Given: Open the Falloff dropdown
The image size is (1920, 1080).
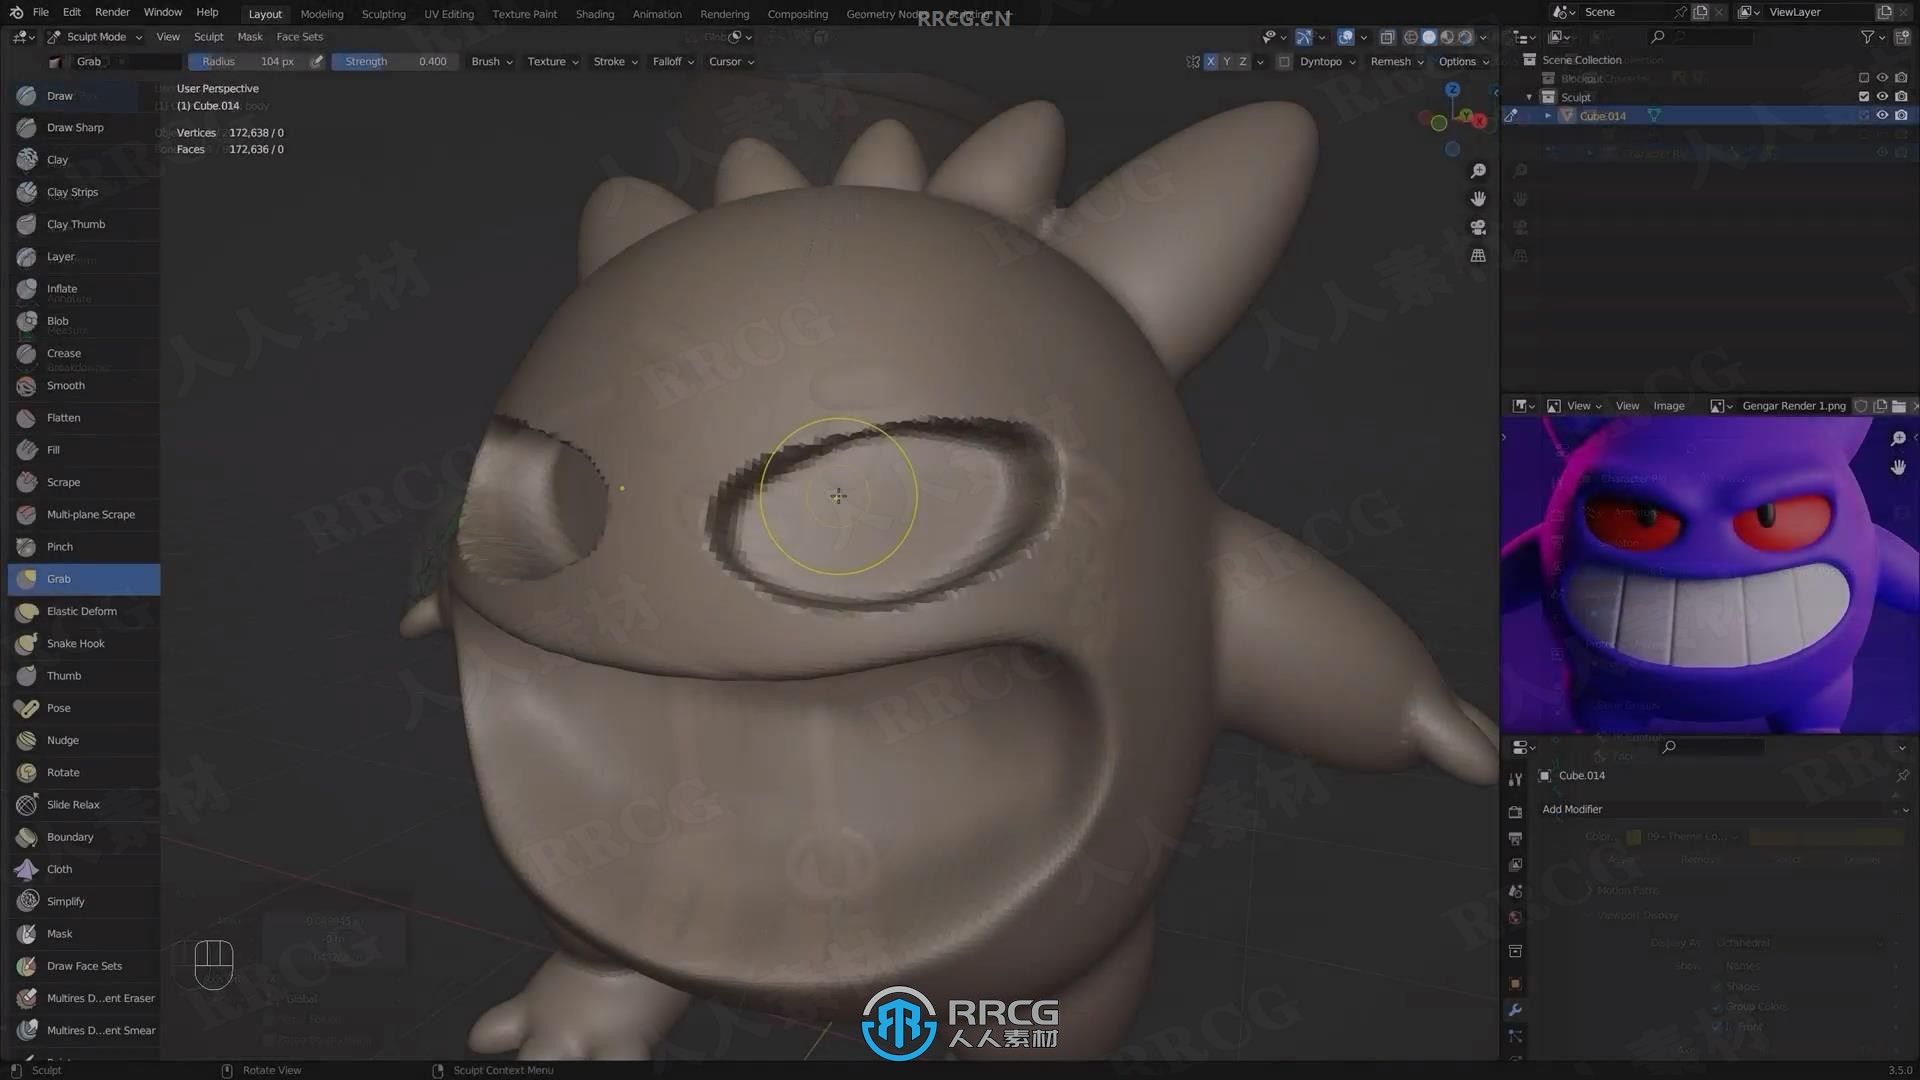Looking at the screenshot, I should pyautogui.click(x=673, y=62).
